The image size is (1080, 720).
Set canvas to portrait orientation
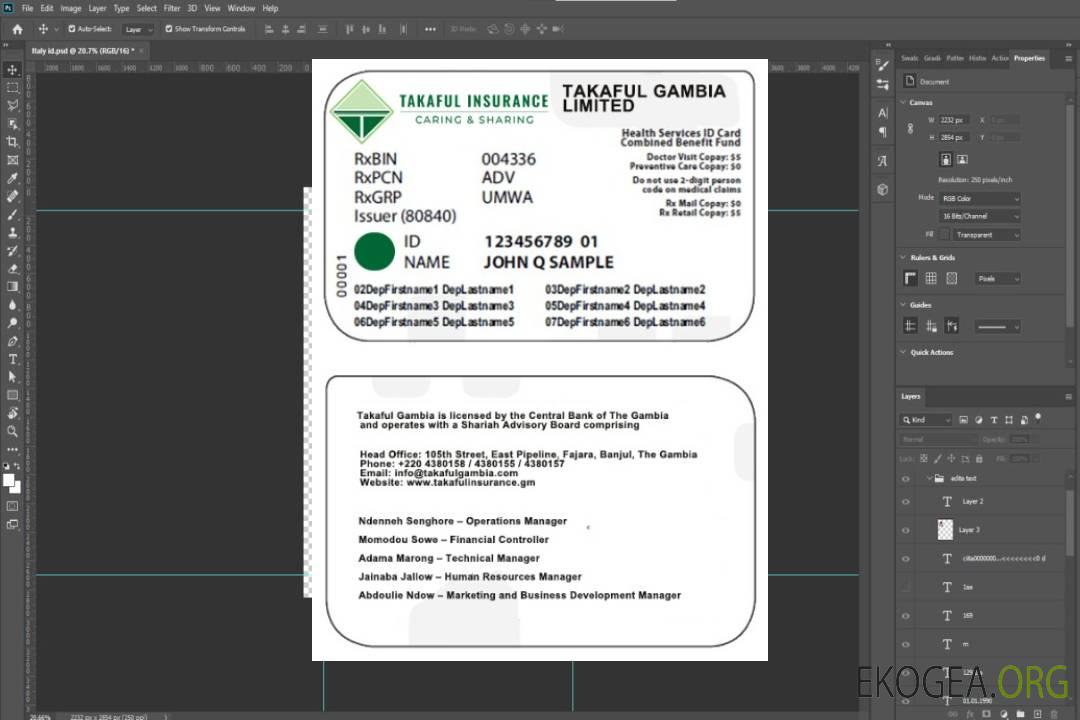(x=946, y=160)
